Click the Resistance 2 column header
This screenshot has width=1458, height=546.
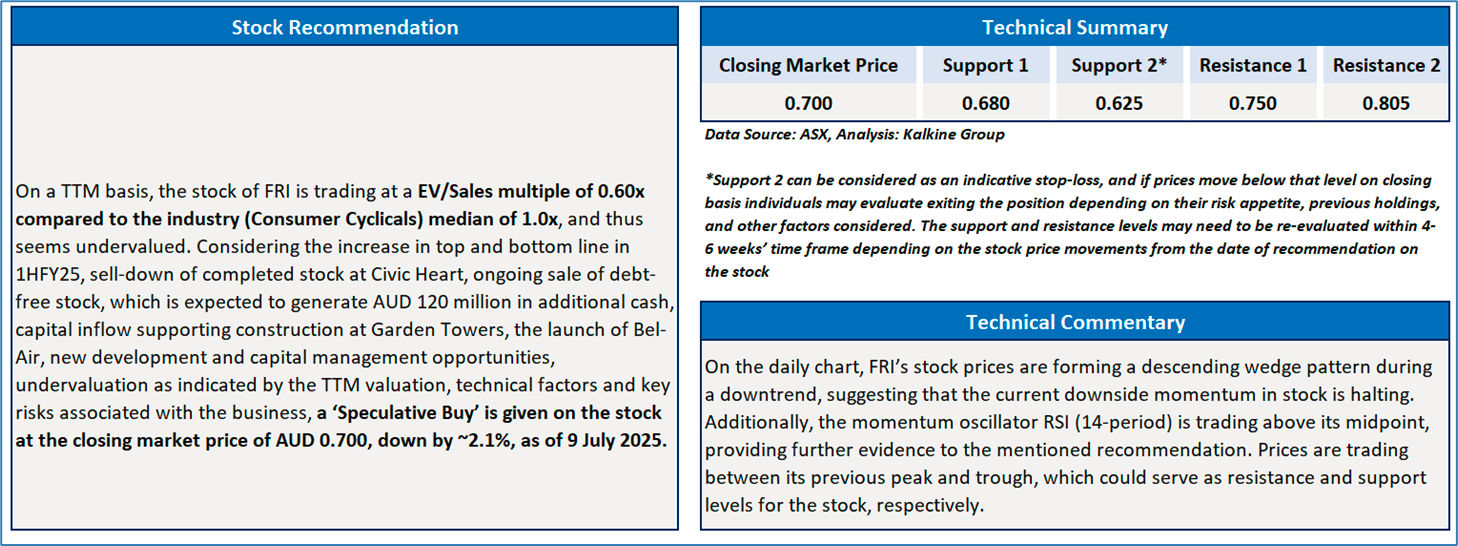pos(1386,66)
